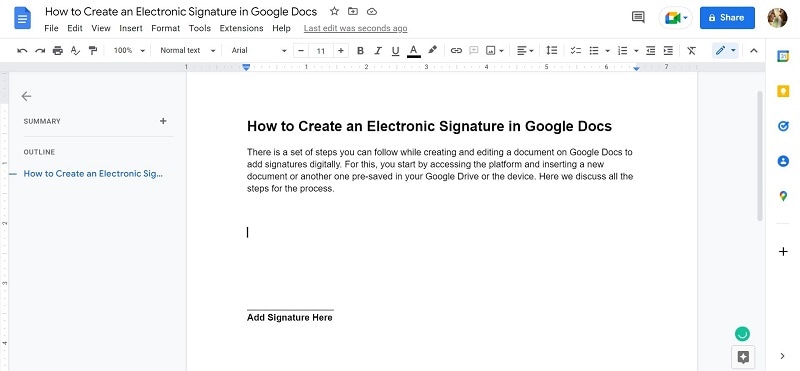Open the bulleted list options arrow

pyautogui.click(x=607, y=51)
